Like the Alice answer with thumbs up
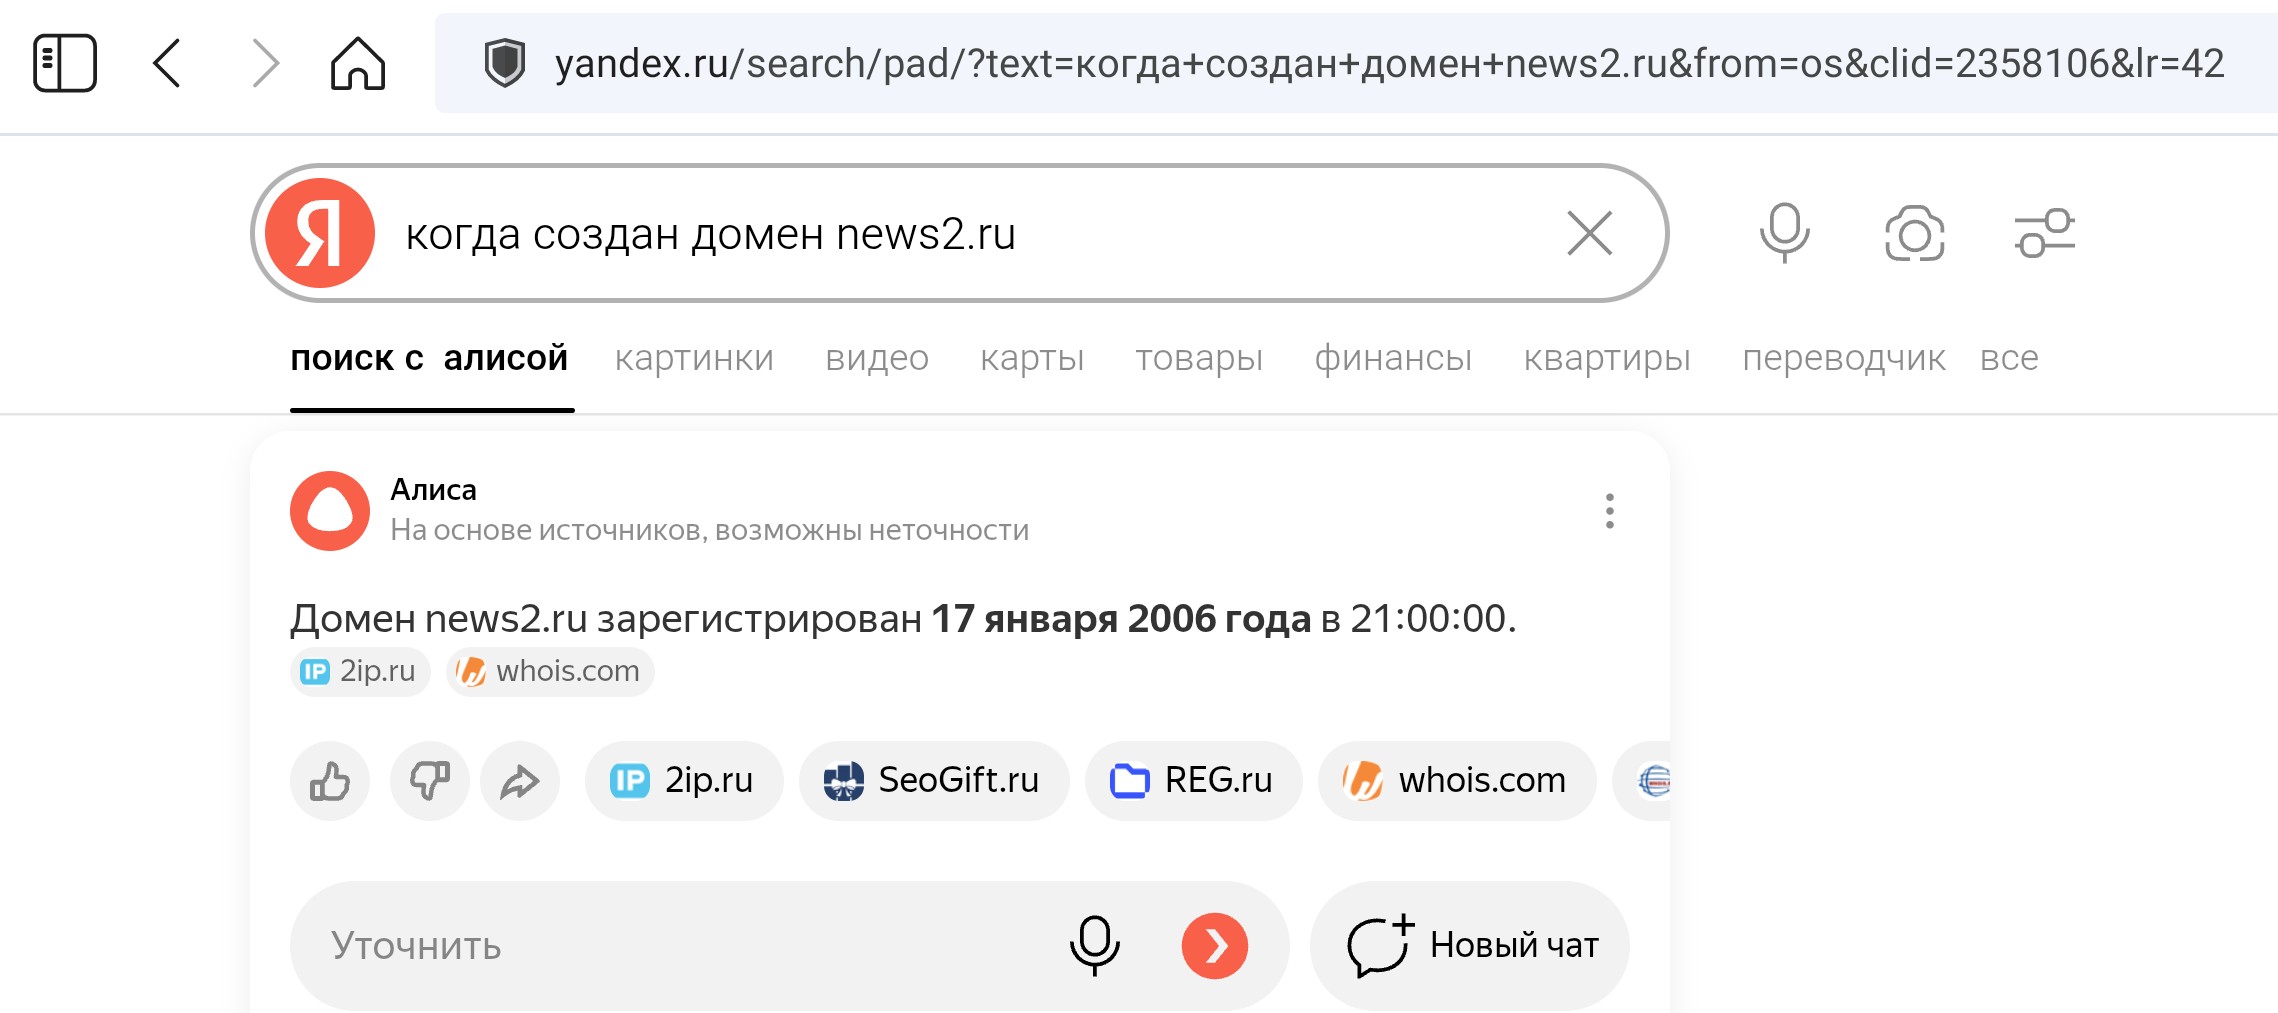 click(330, 781)
